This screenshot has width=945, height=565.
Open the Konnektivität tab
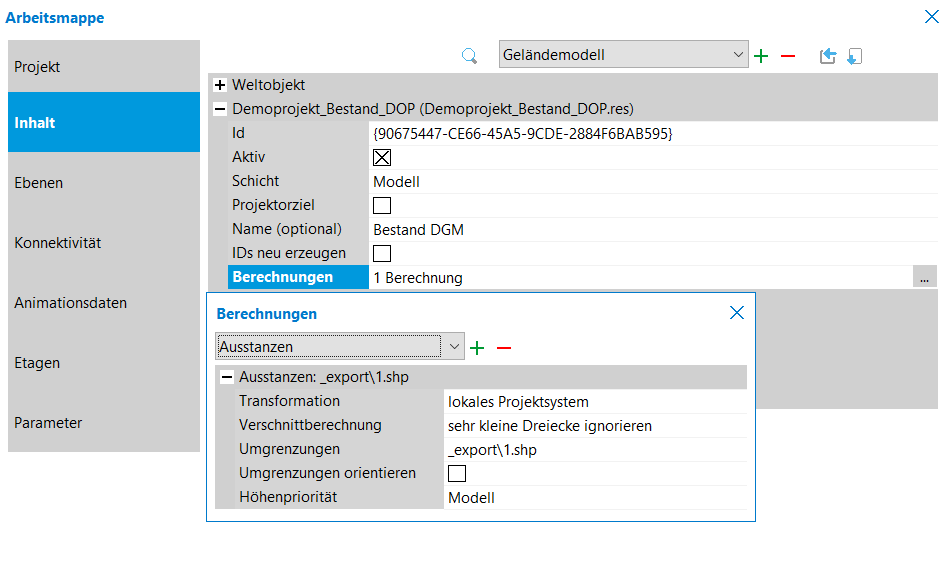(104, 243)
